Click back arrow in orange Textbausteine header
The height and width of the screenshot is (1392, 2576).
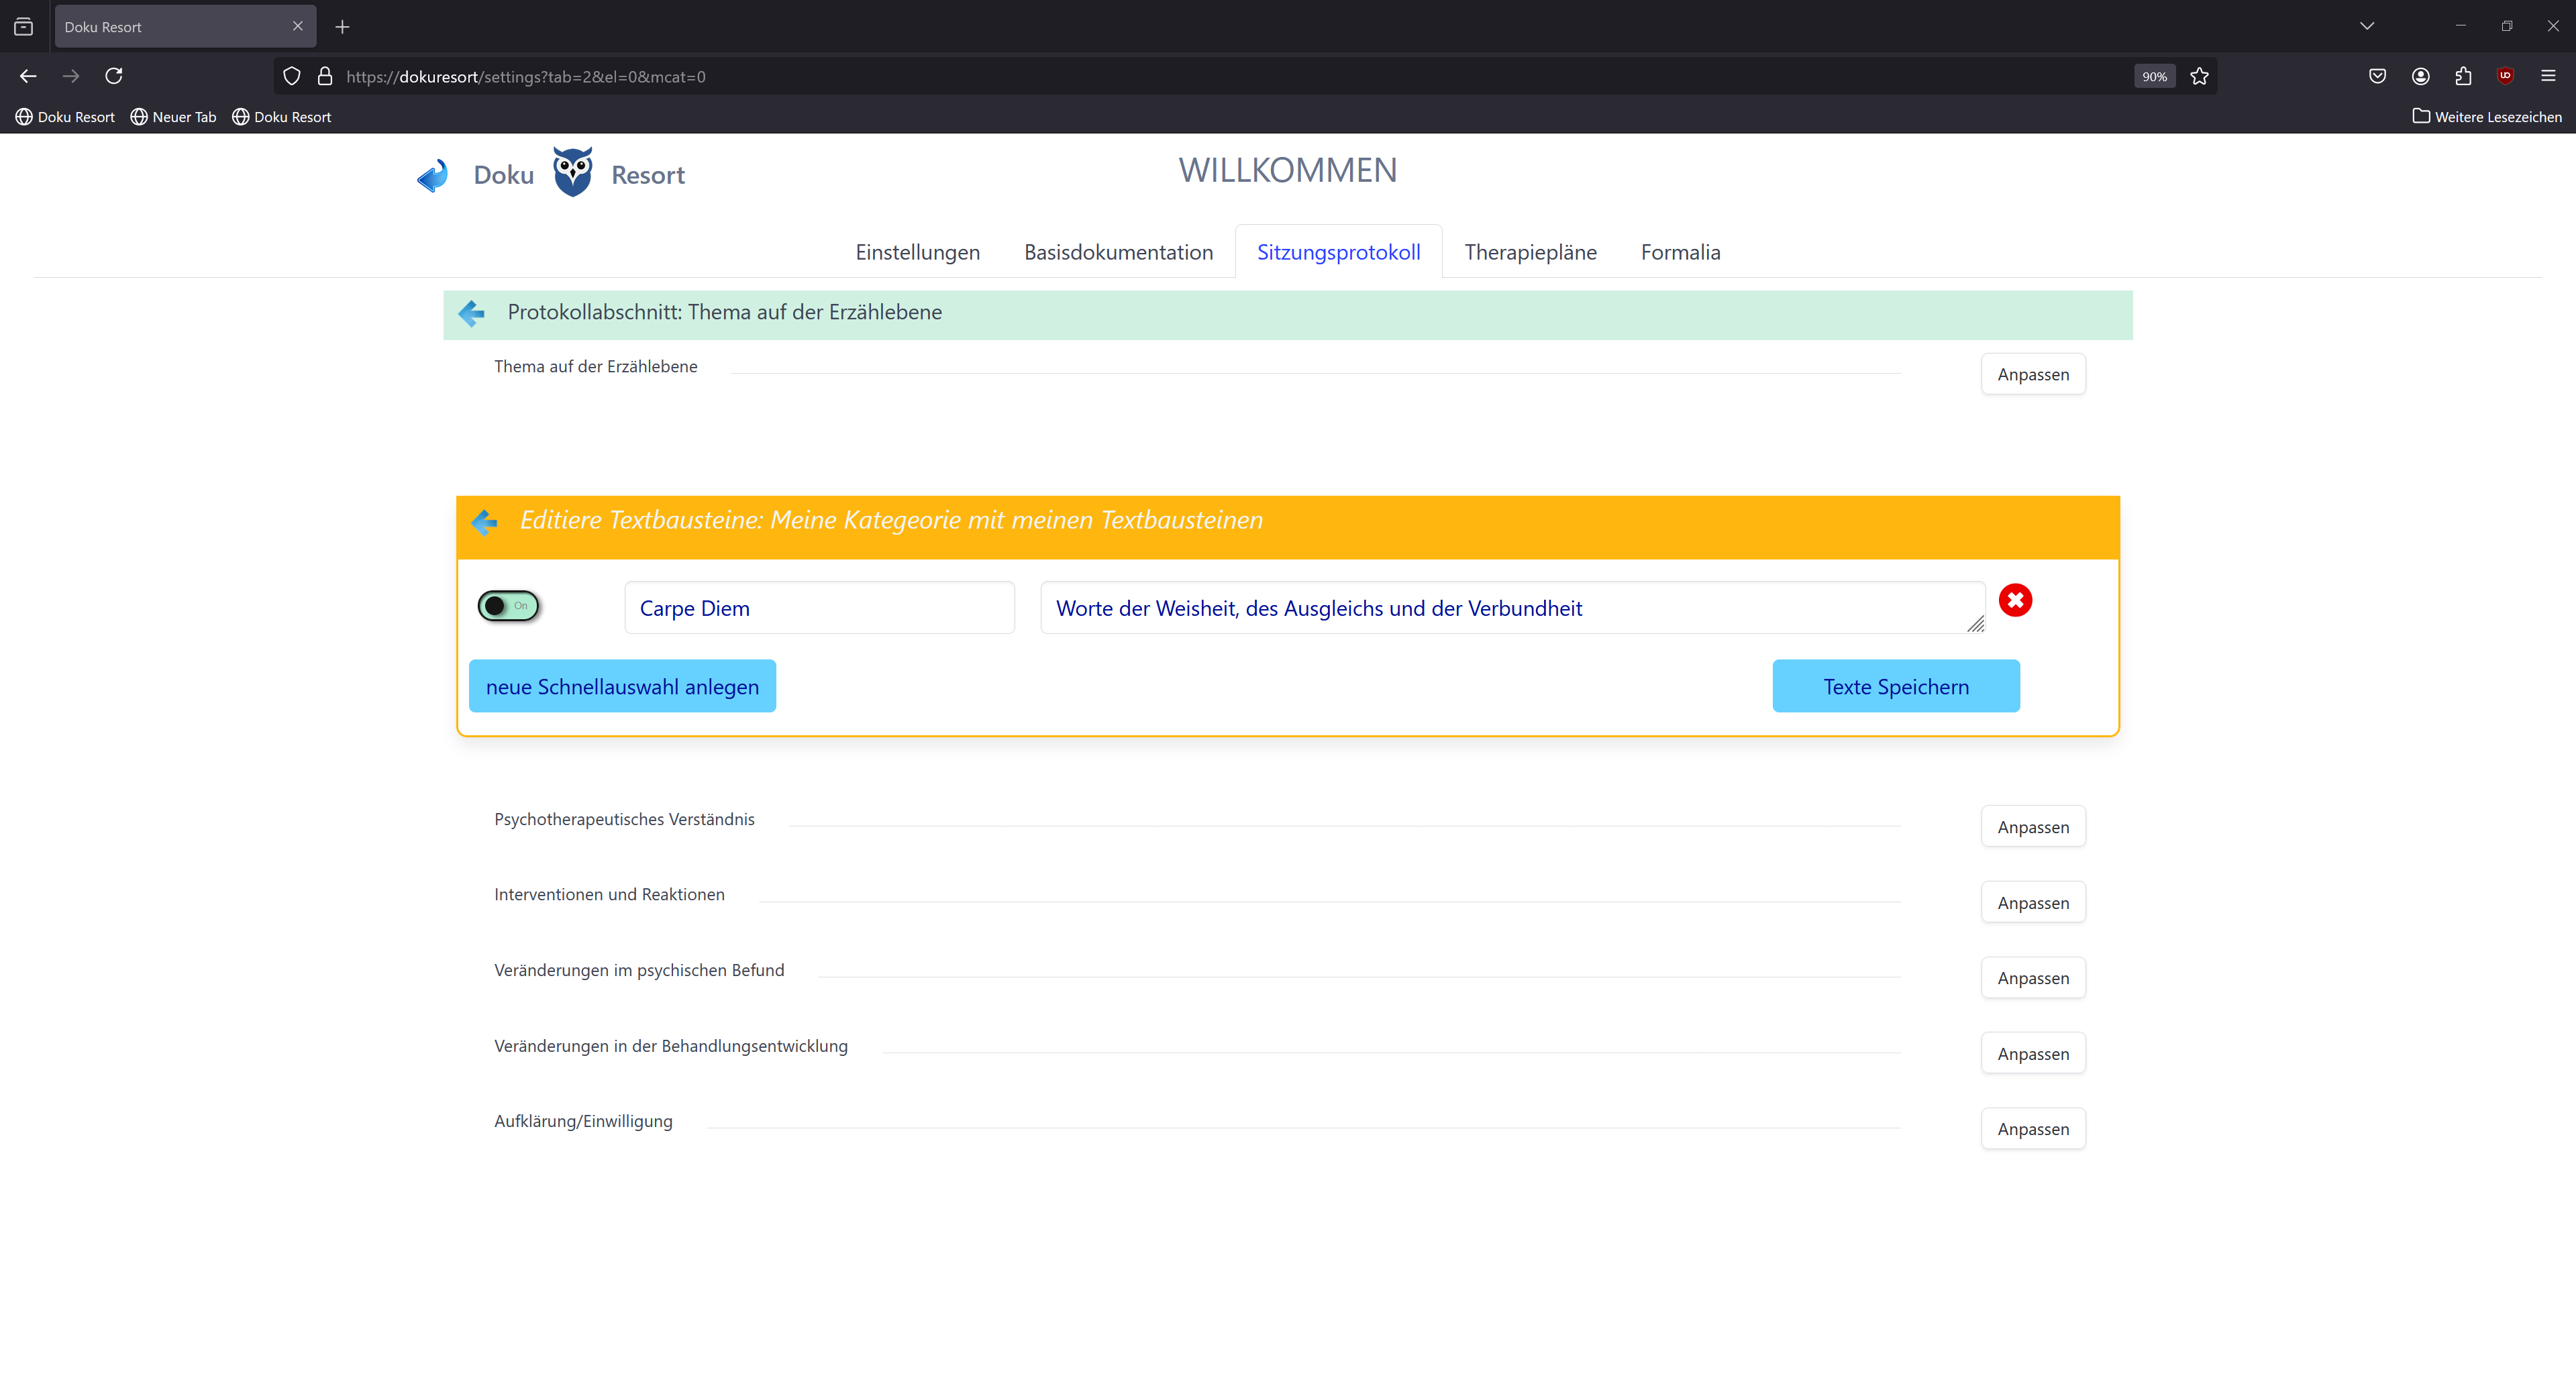click(484, 522)
